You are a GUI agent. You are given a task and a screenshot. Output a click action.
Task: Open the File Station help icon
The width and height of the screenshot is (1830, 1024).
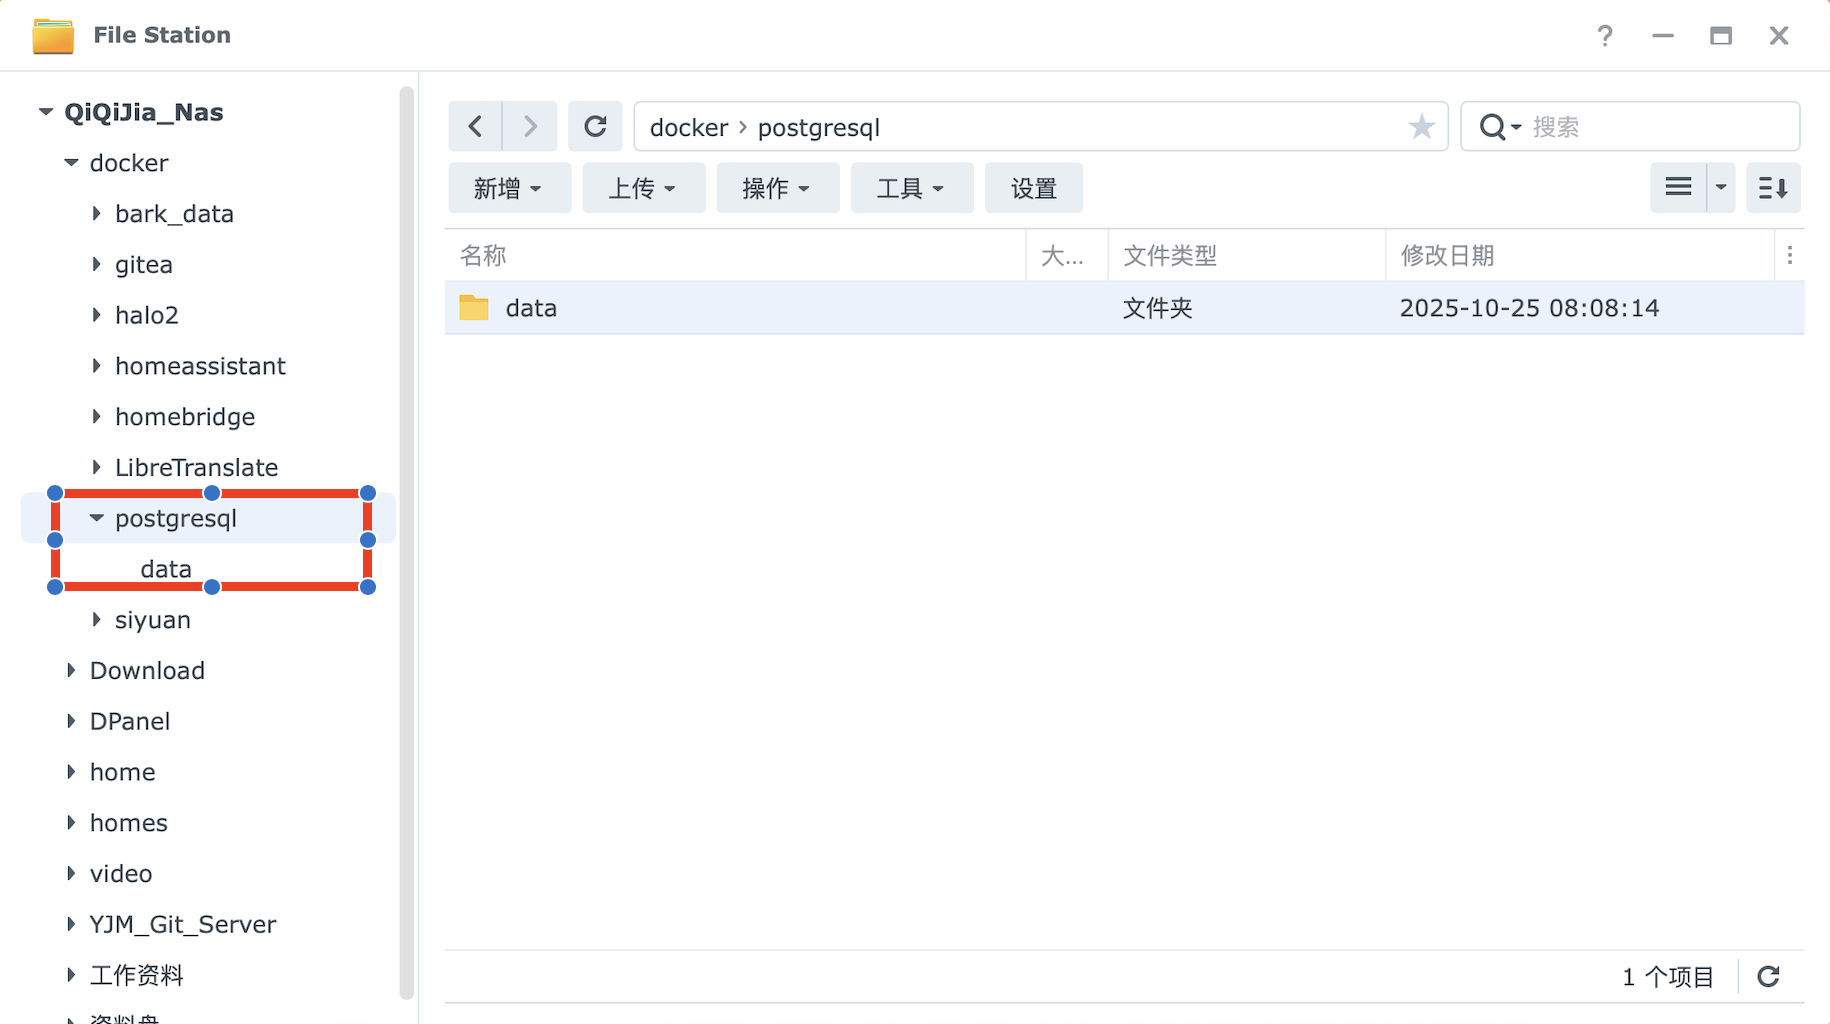tap(1605, 36)
